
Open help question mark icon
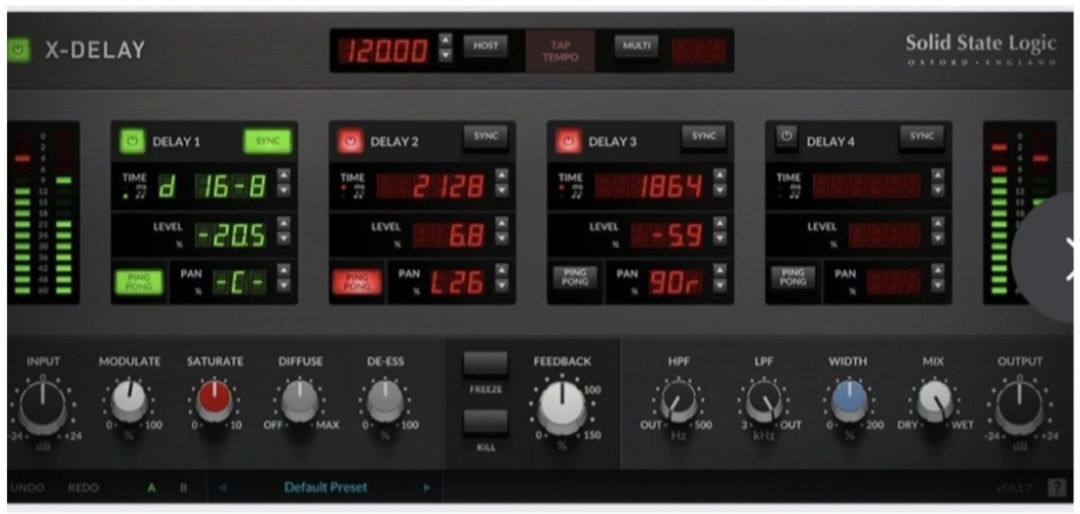point(1057,488)
